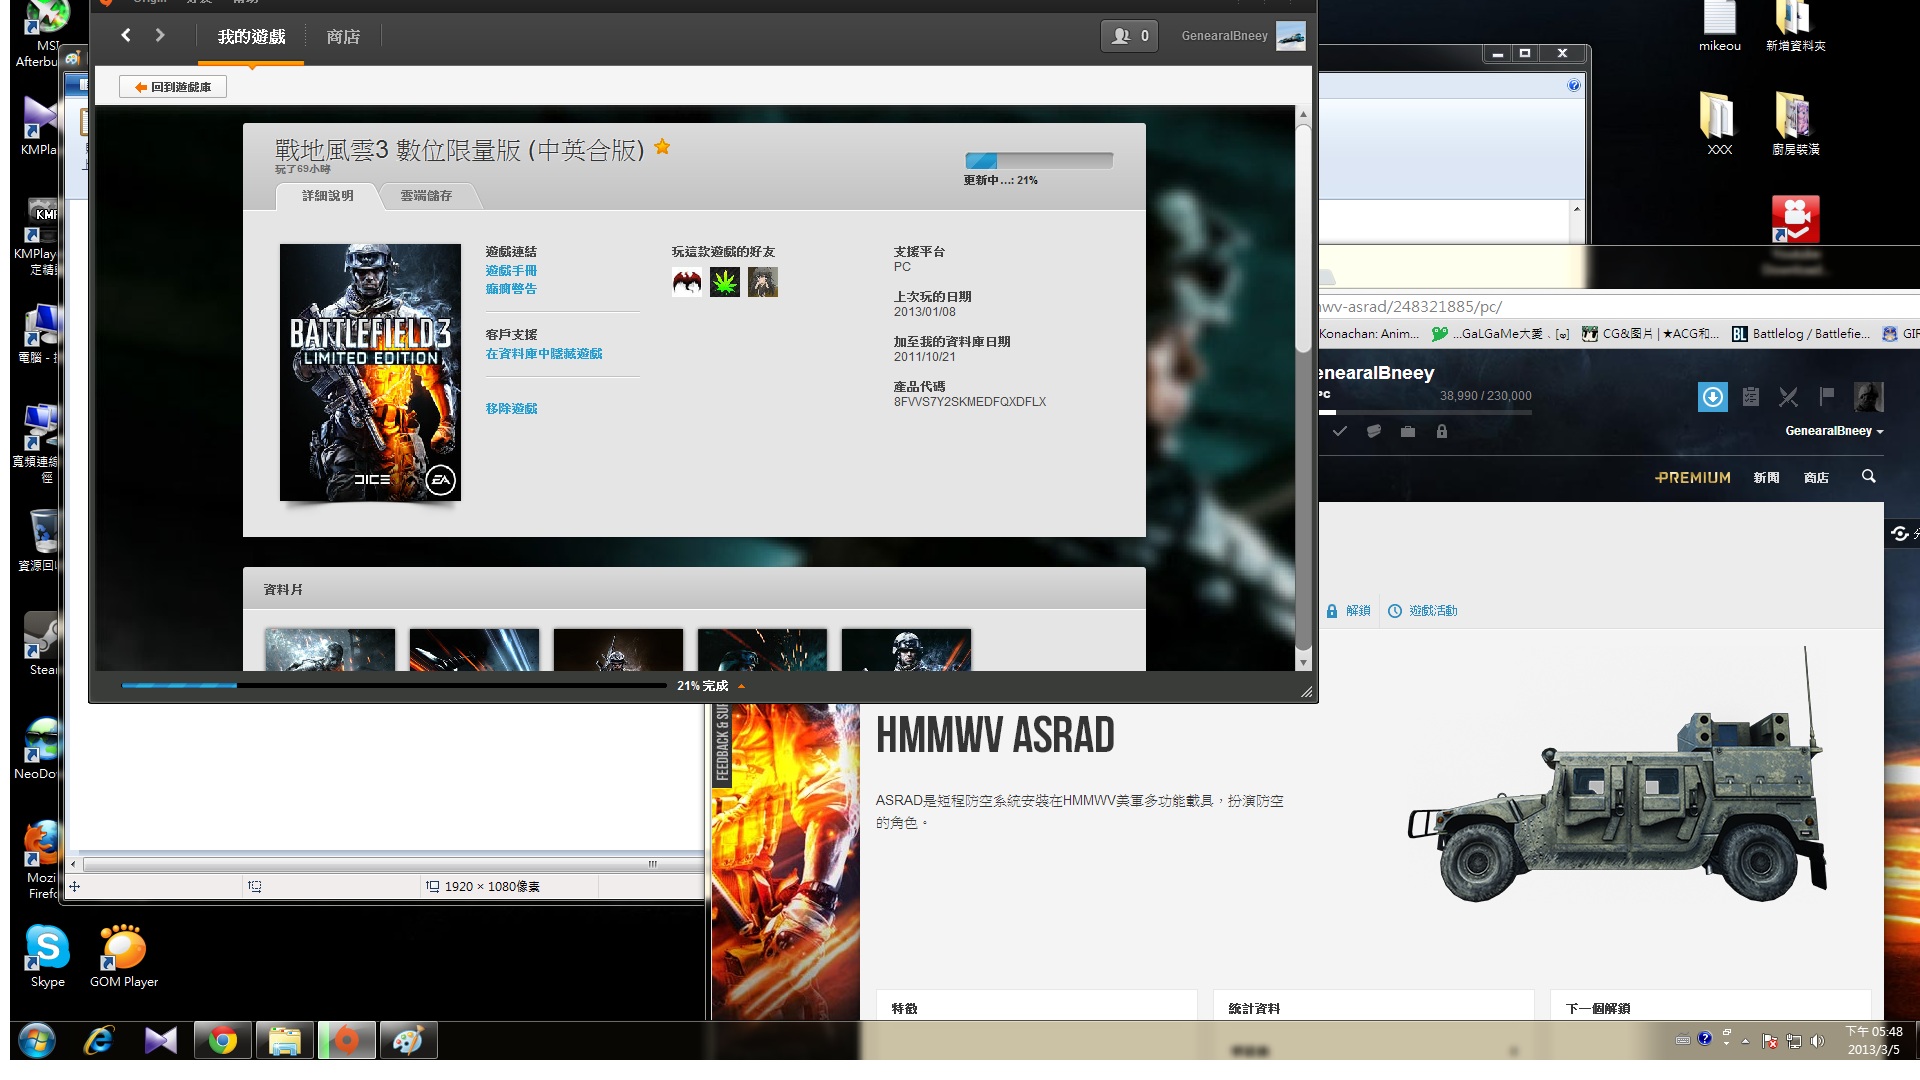Click the bottom download progress bar
1920x1080 pixels.
[393, 686]
